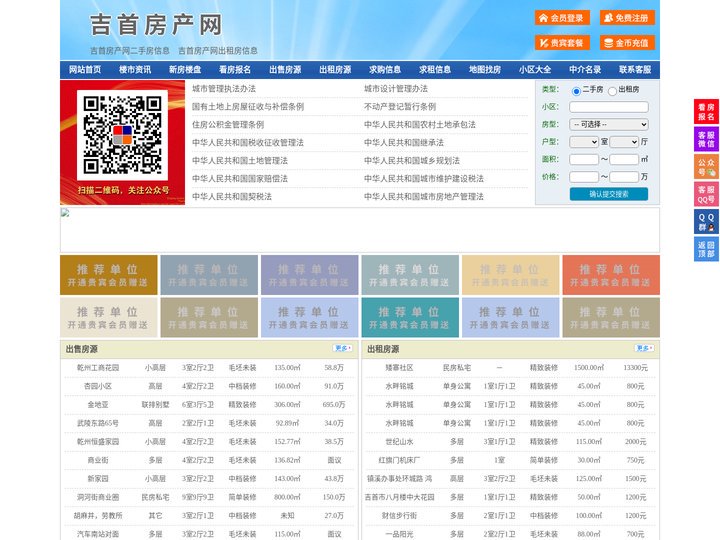Screen dimensions: 720x540
Task: Open the 矮寨社区 rental listing
Action: click(399, 368)
